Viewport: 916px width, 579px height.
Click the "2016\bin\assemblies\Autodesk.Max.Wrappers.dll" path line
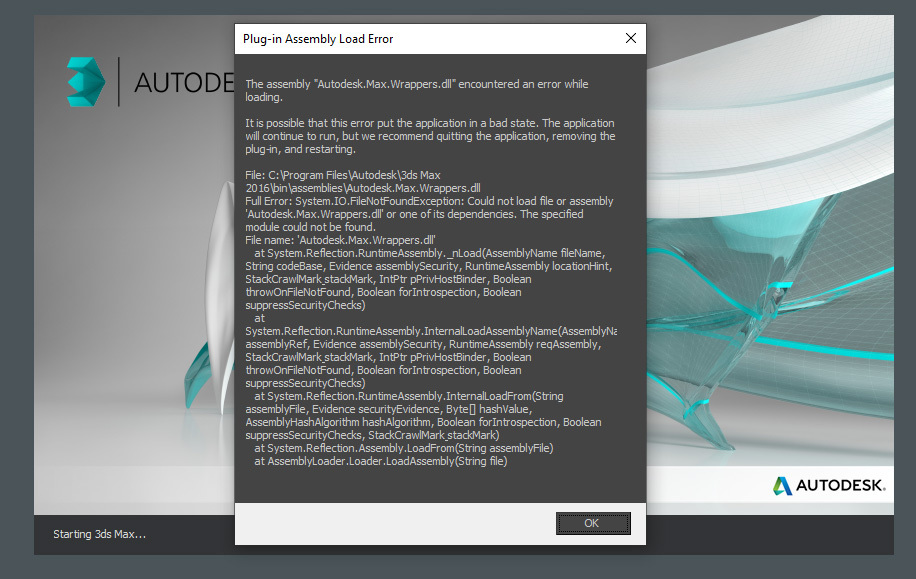coord(363,188)
